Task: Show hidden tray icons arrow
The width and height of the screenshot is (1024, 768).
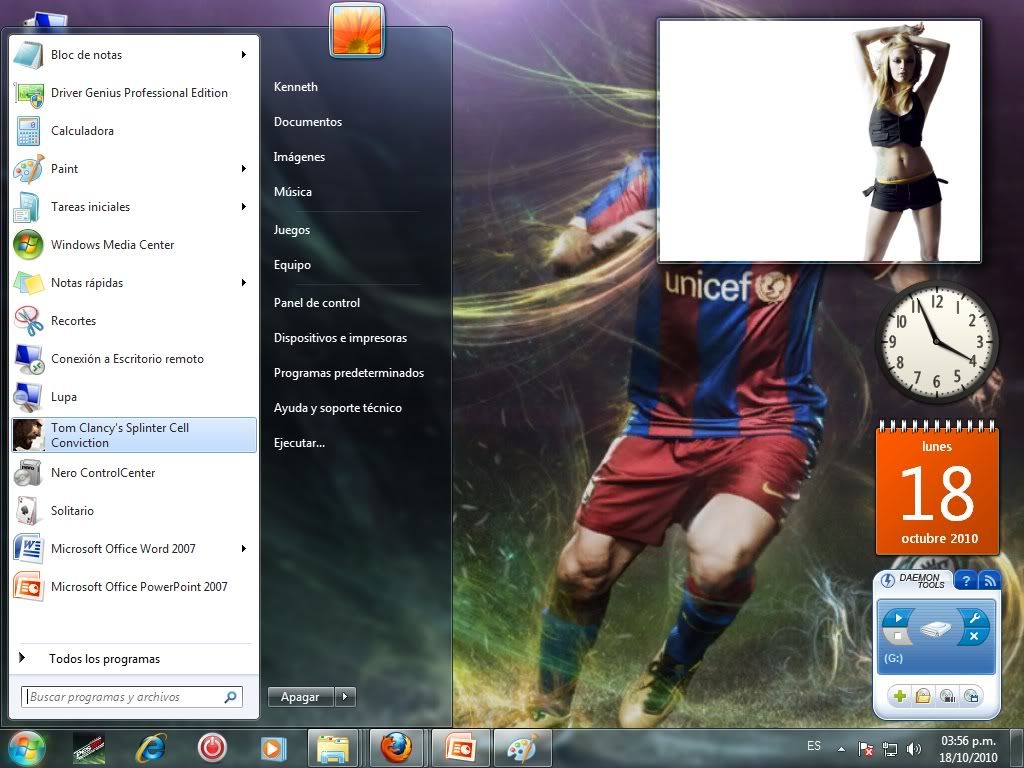Action: pyautogui.click(x=841, y=749)
